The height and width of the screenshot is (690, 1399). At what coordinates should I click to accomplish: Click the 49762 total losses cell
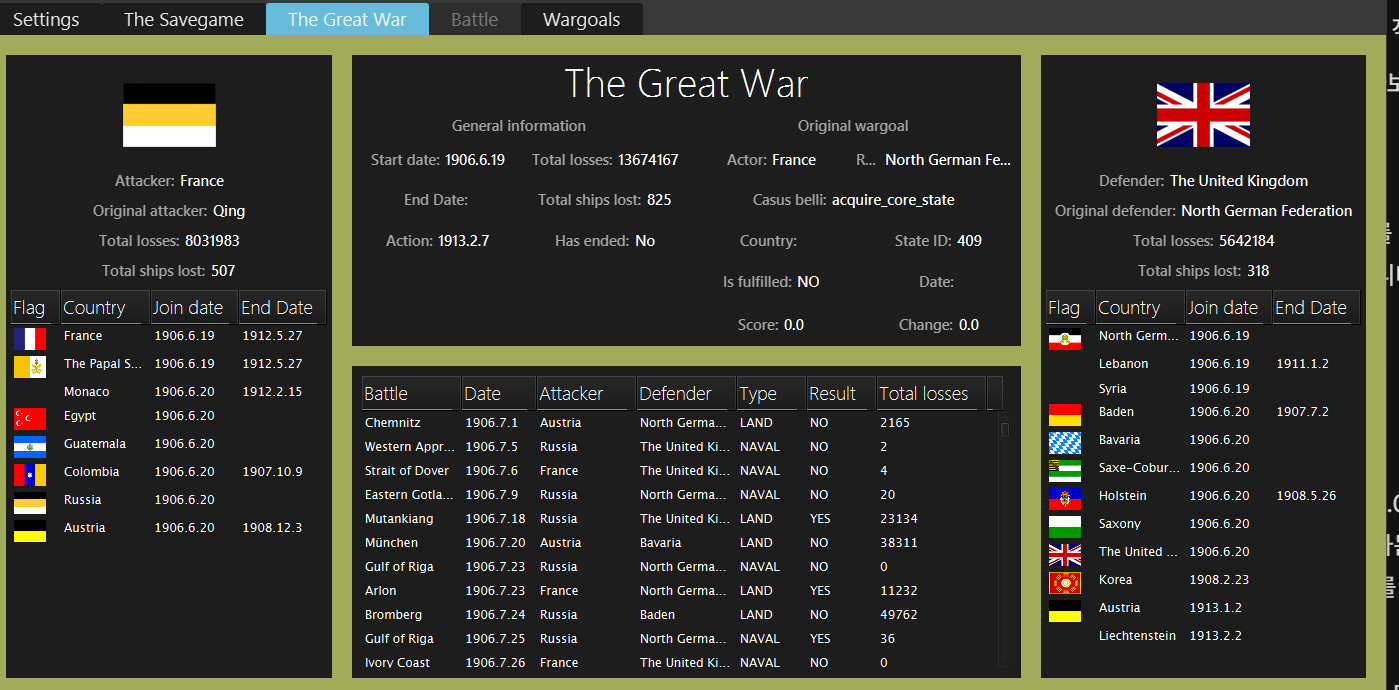tap(899, 615)
